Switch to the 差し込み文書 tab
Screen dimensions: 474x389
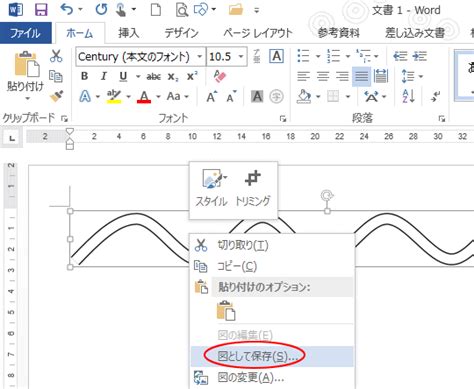click(415, 33)
